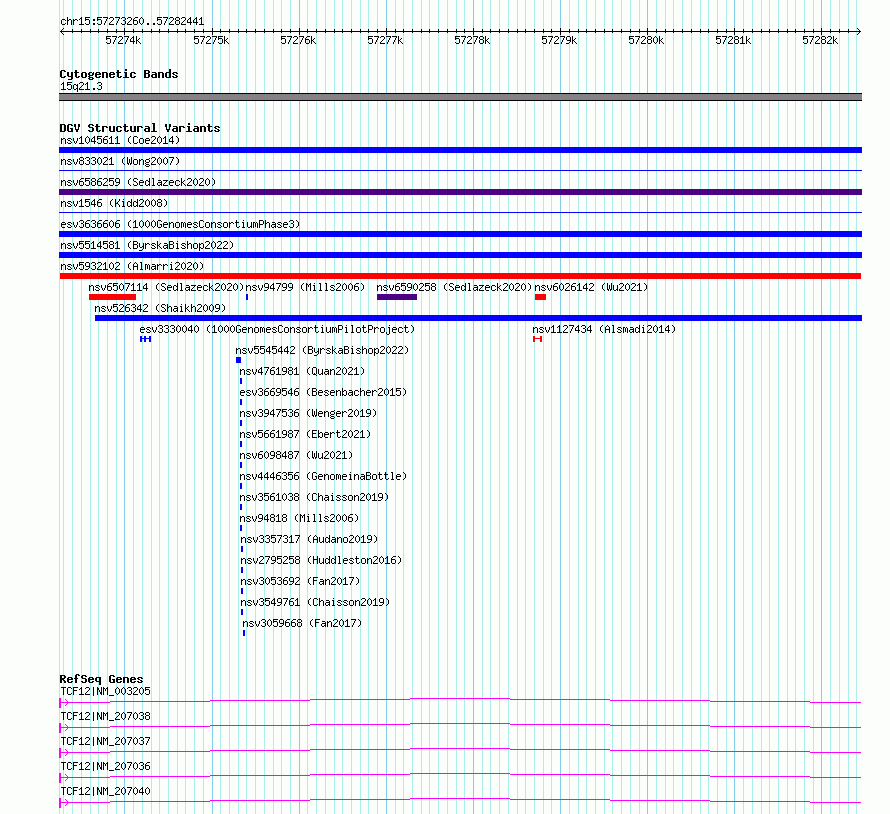Click the nsv526342 (Shaikh2009) text label
The width and height of the screenshot is (890, 814).
pos(160,308)
